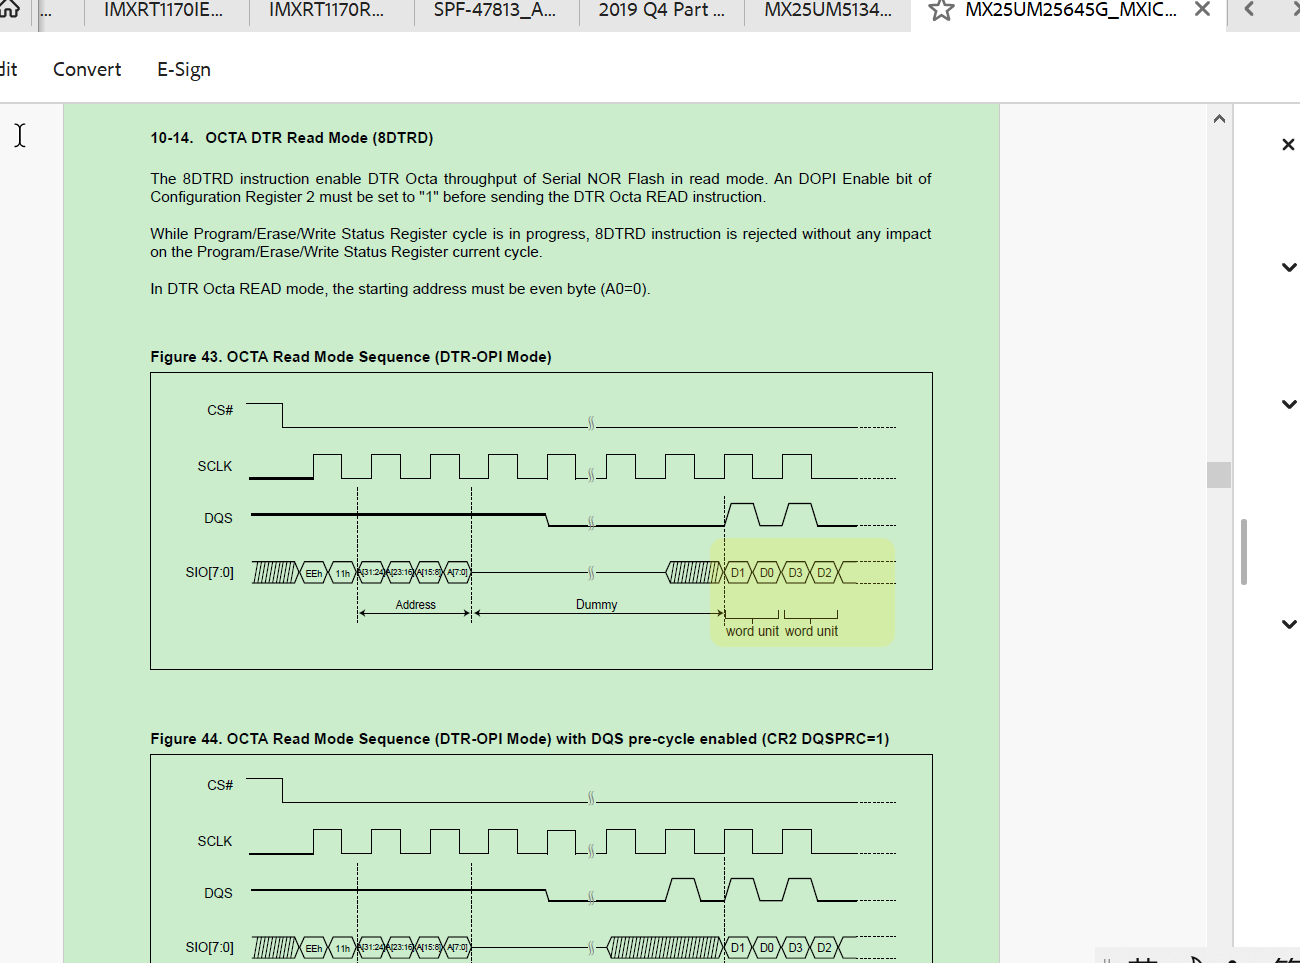Switch to the IMXRT1170IE document tab
This screenshot has width=1300, height=963.
coord(165,11)
